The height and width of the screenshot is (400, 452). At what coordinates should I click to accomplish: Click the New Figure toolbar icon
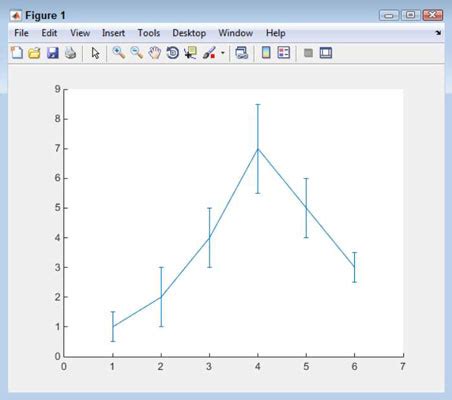click(x=17, y=53)
